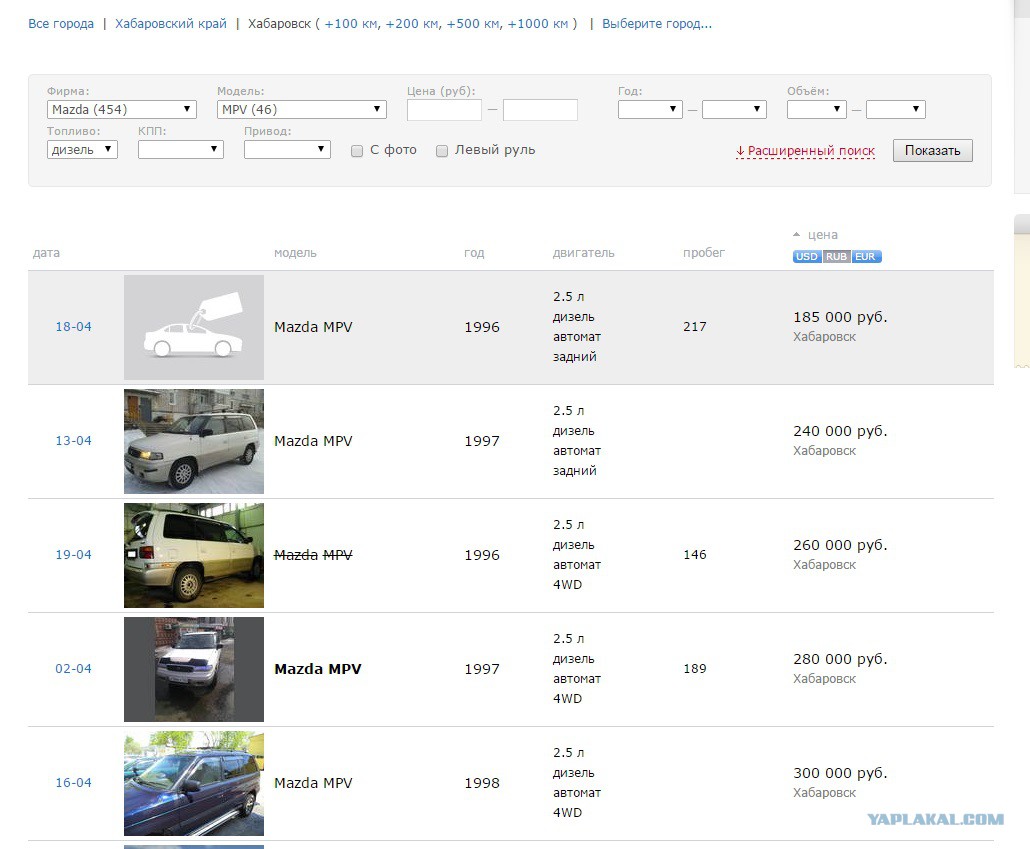Open photo of the 260 000 руб. Mazda MPV

pos(194,555)
